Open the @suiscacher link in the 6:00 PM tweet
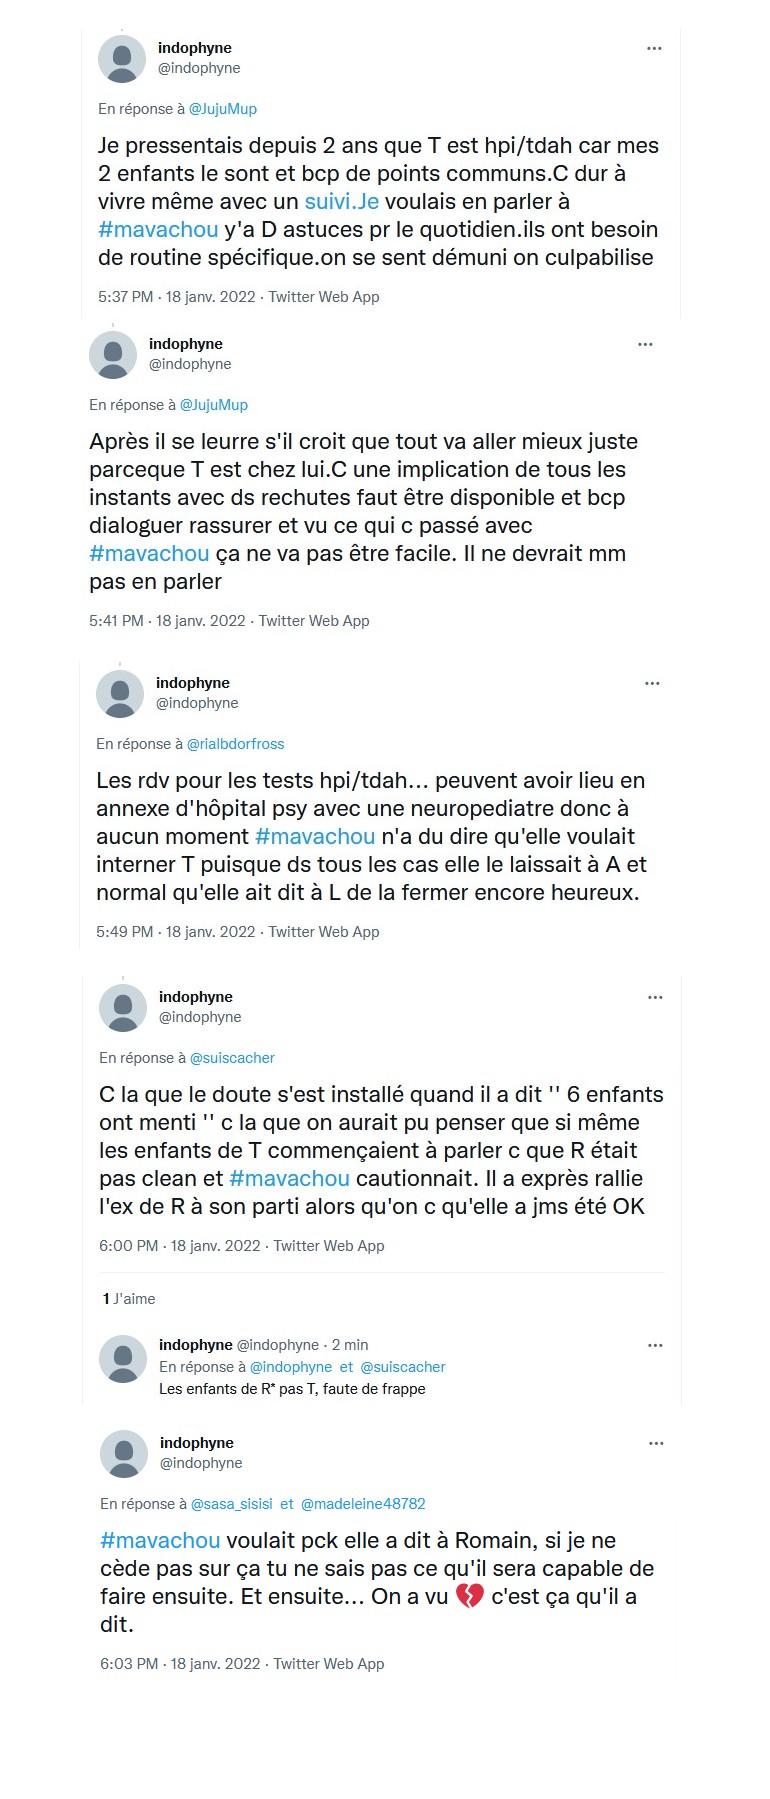 click(232, 1058)
